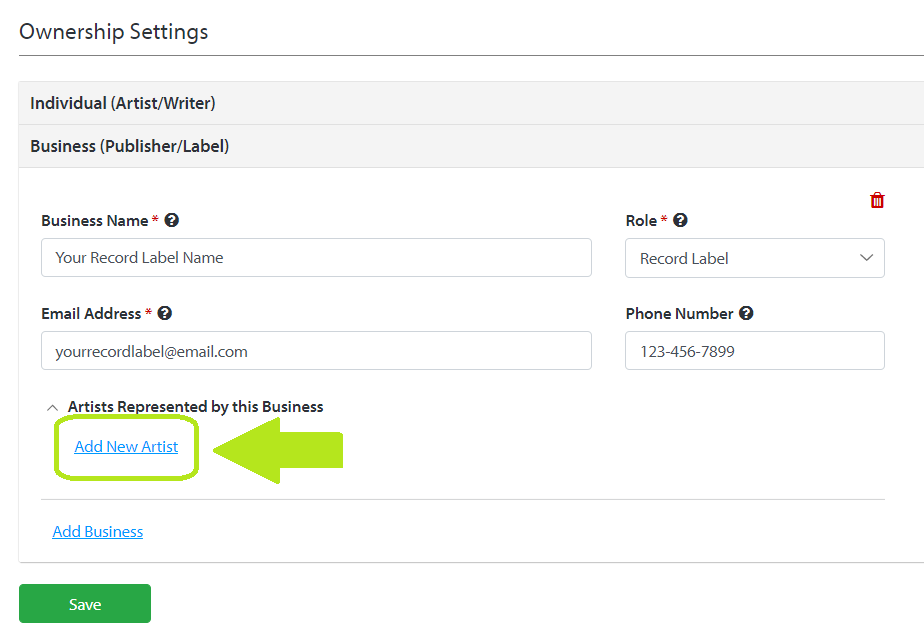Image resolution: width=924 pixels, height=640 pixels.
Task: Open the Business Name help tooltip icon
Action: (171, 220)
